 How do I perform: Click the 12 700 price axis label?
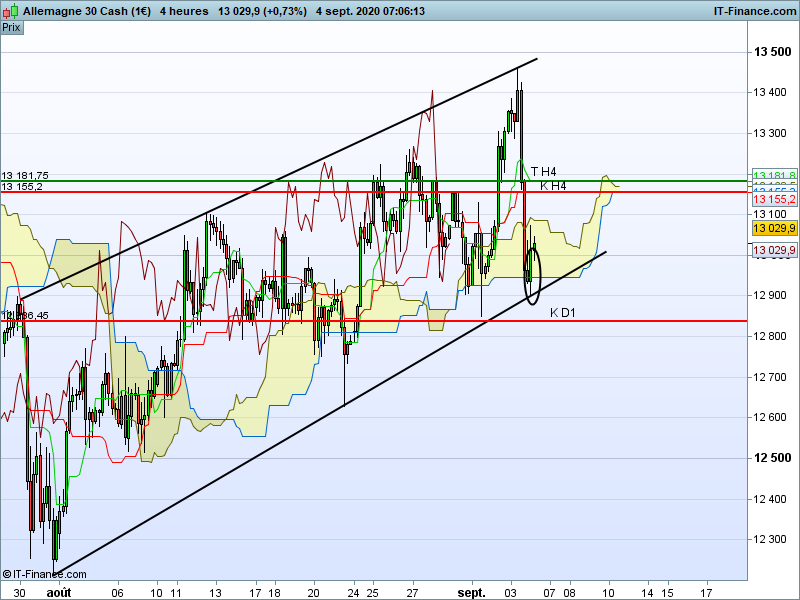pos(770,377)
